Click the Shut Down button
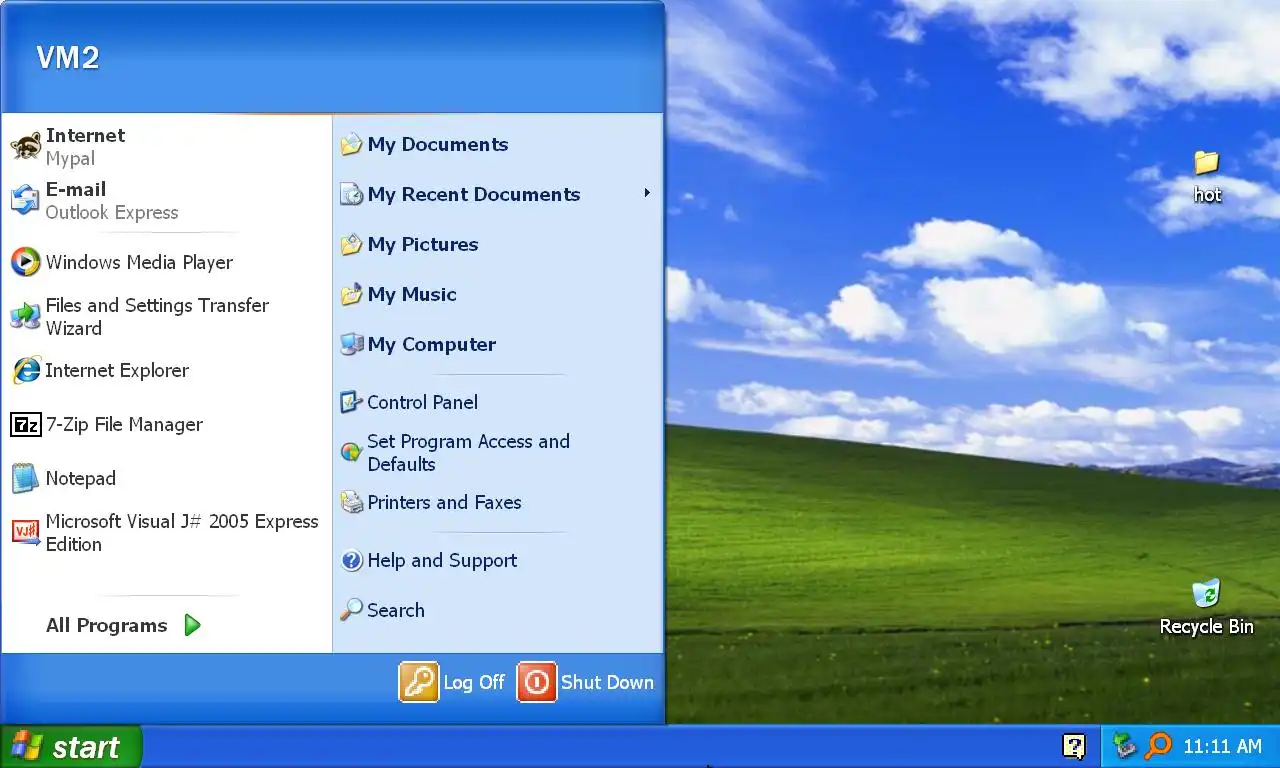Image resolution: width=1280 pixels, height=768 pixels. pos(586,682)
